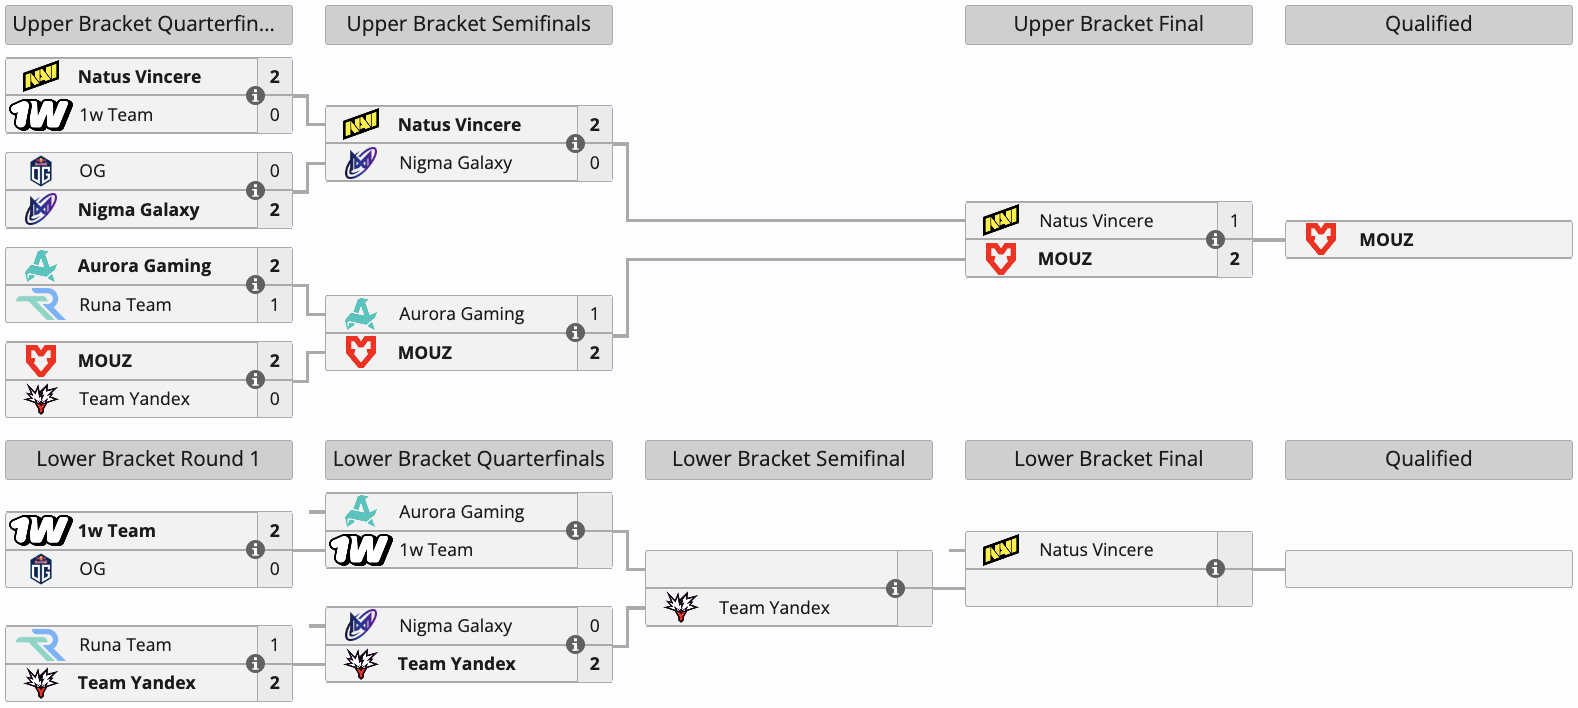Open Aurora Gaming name in Lower Bracket Quarterfinals

[x=461, y=512]
